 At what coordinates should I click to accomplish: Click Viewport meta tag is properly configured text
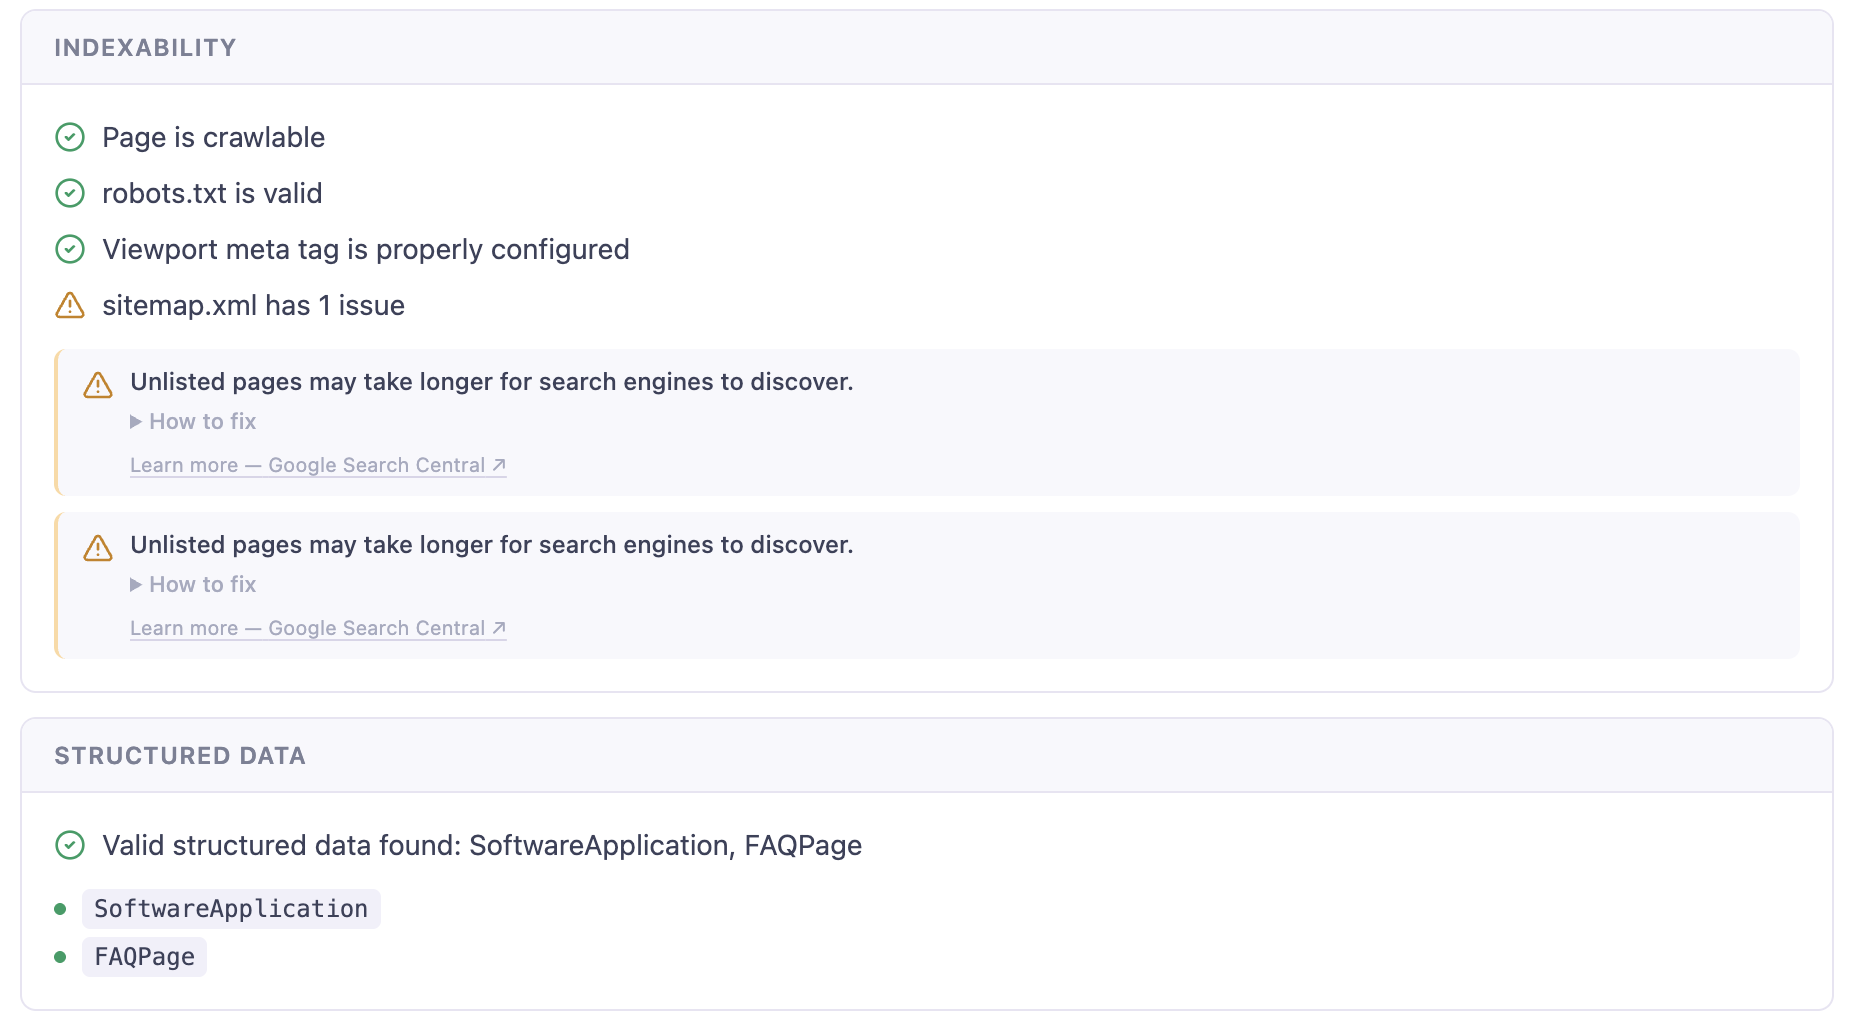point(366,249)
